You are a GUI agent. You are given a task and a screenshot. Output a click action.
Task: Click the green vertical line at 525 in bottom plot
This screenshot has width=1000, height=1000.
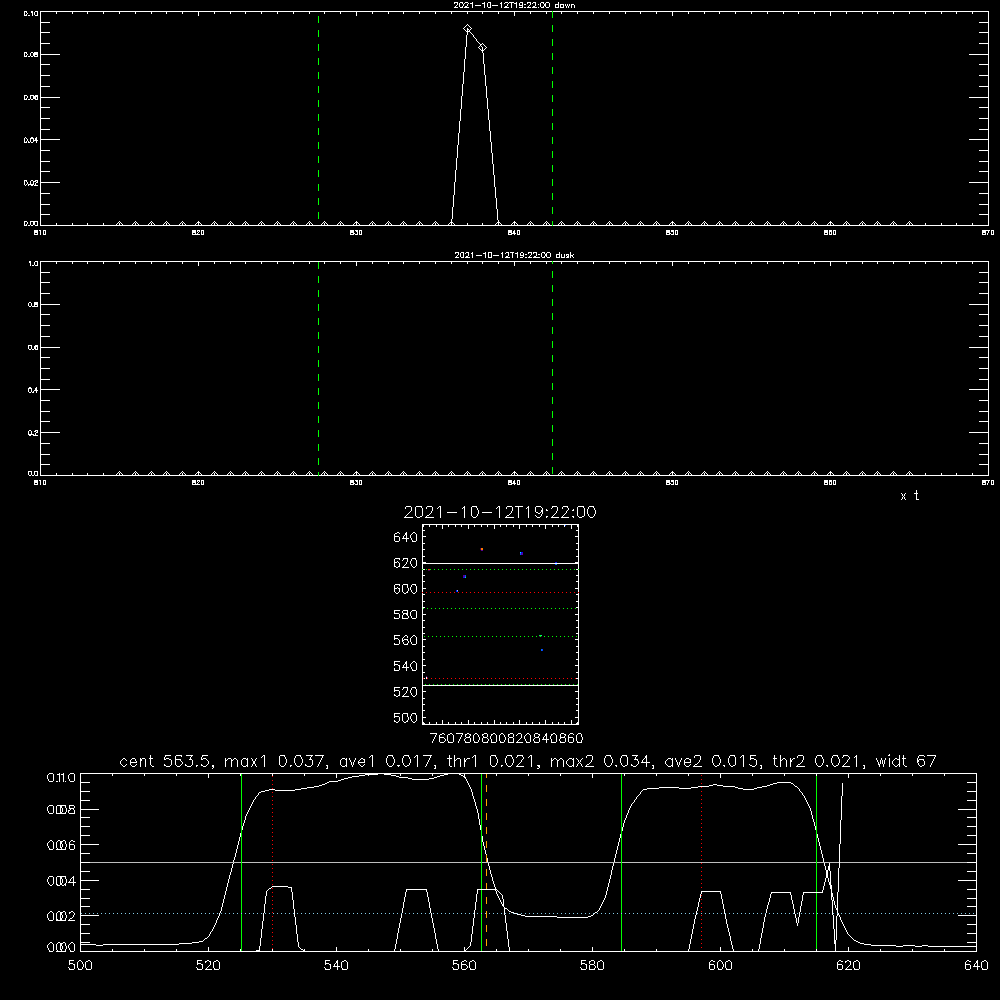pyautogui.click(x=241, y=861)
